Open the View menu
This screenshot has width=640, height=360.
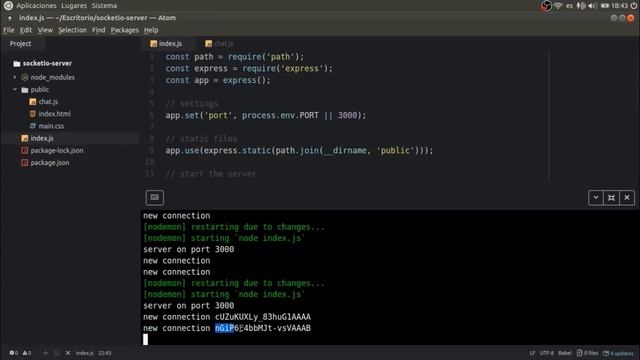tap(45, 30)
